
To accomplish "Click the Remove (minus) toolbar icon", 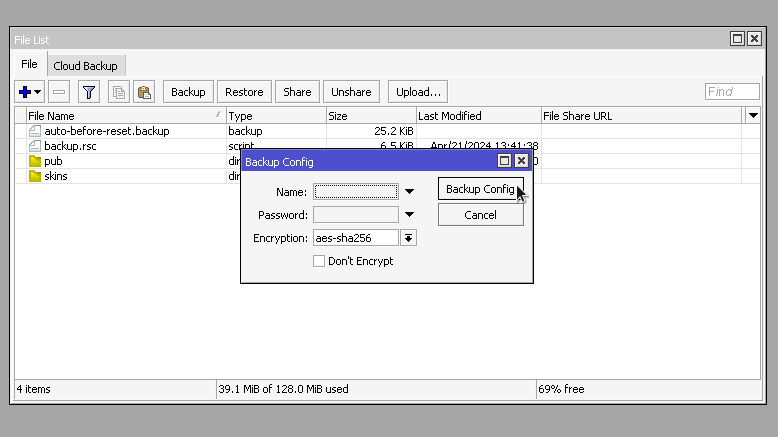I will (59, 92).
